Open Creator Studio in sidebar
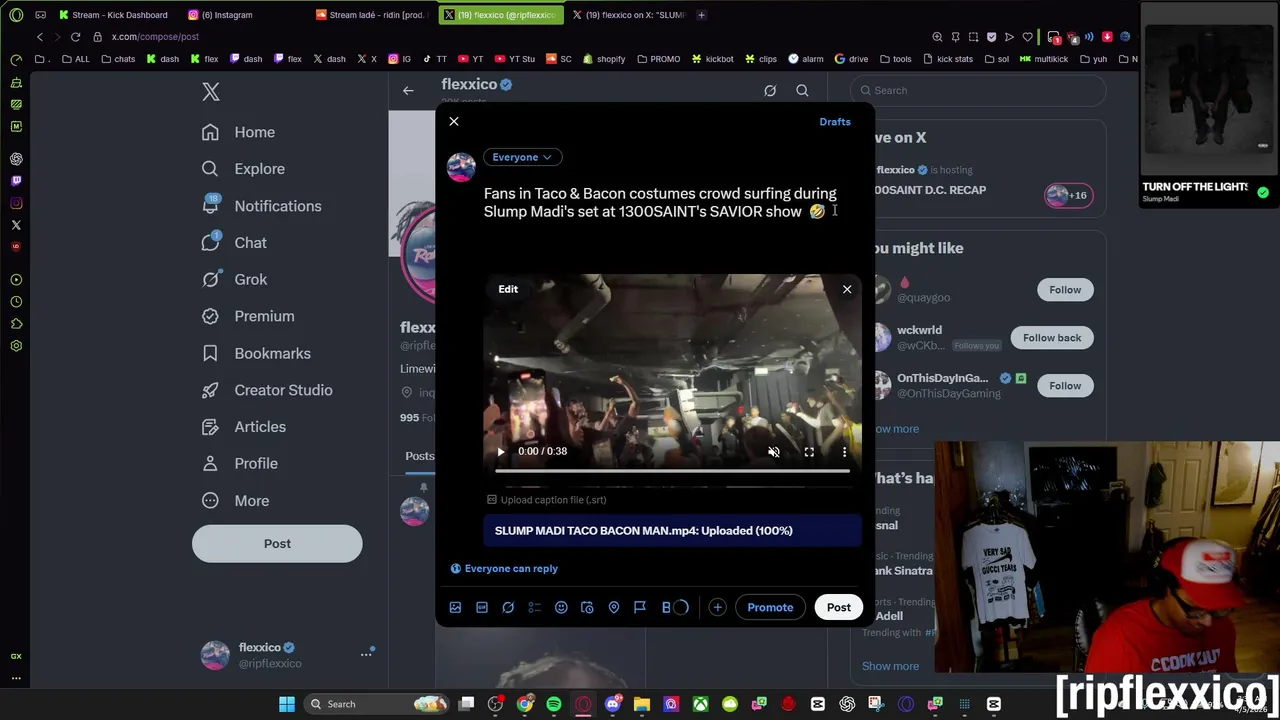 267,390
